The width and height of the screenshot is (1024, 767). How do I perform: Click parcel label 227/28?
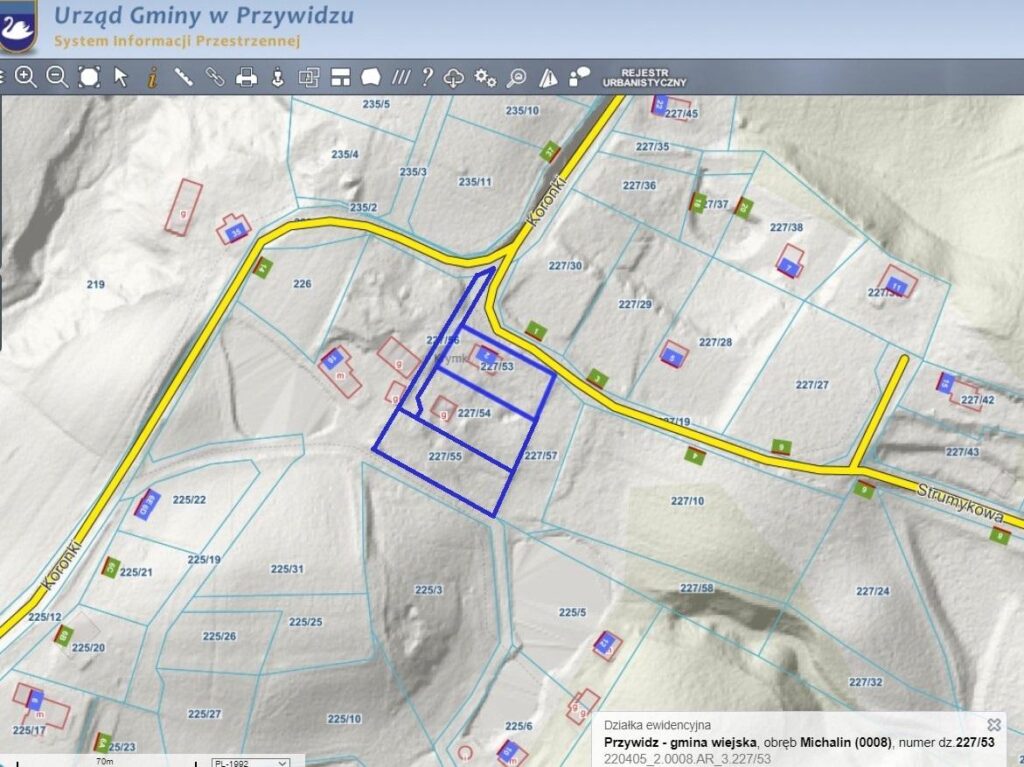tap(716, 342)
